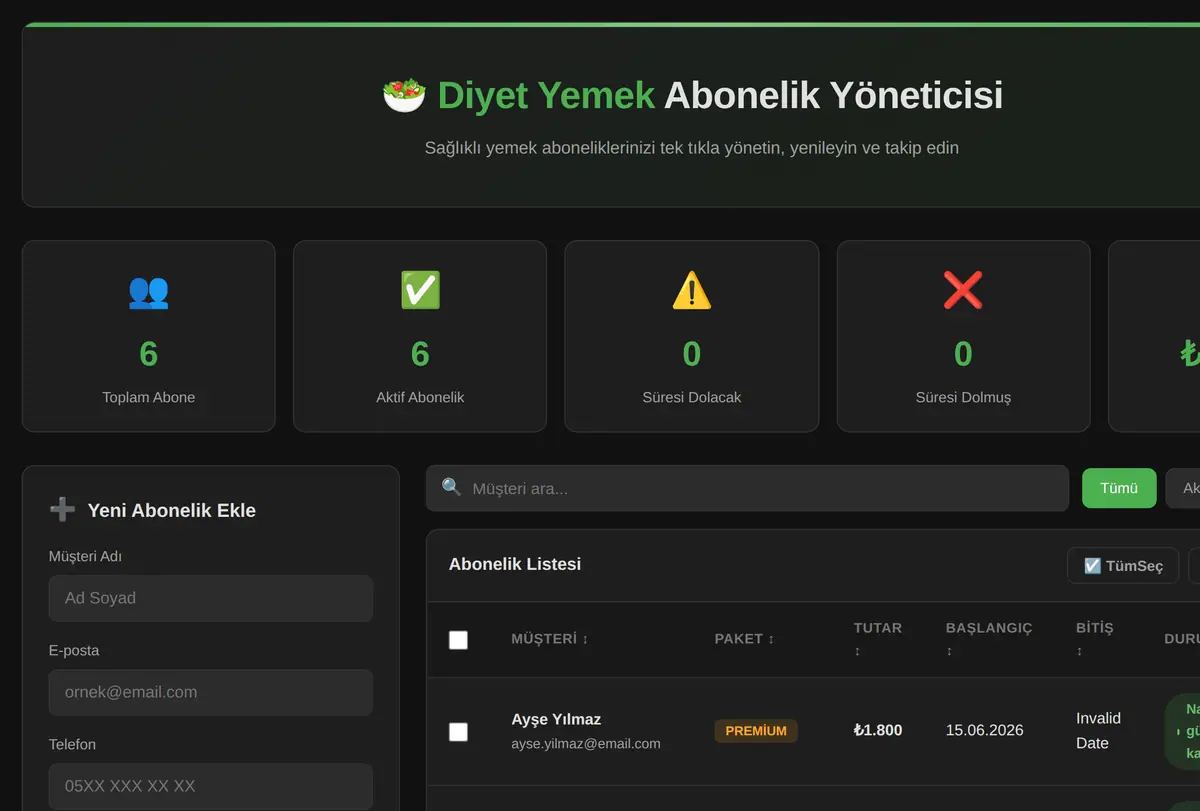
Task: Click the ornek@email.com E-posta field
Action: [x=211, y=692]
